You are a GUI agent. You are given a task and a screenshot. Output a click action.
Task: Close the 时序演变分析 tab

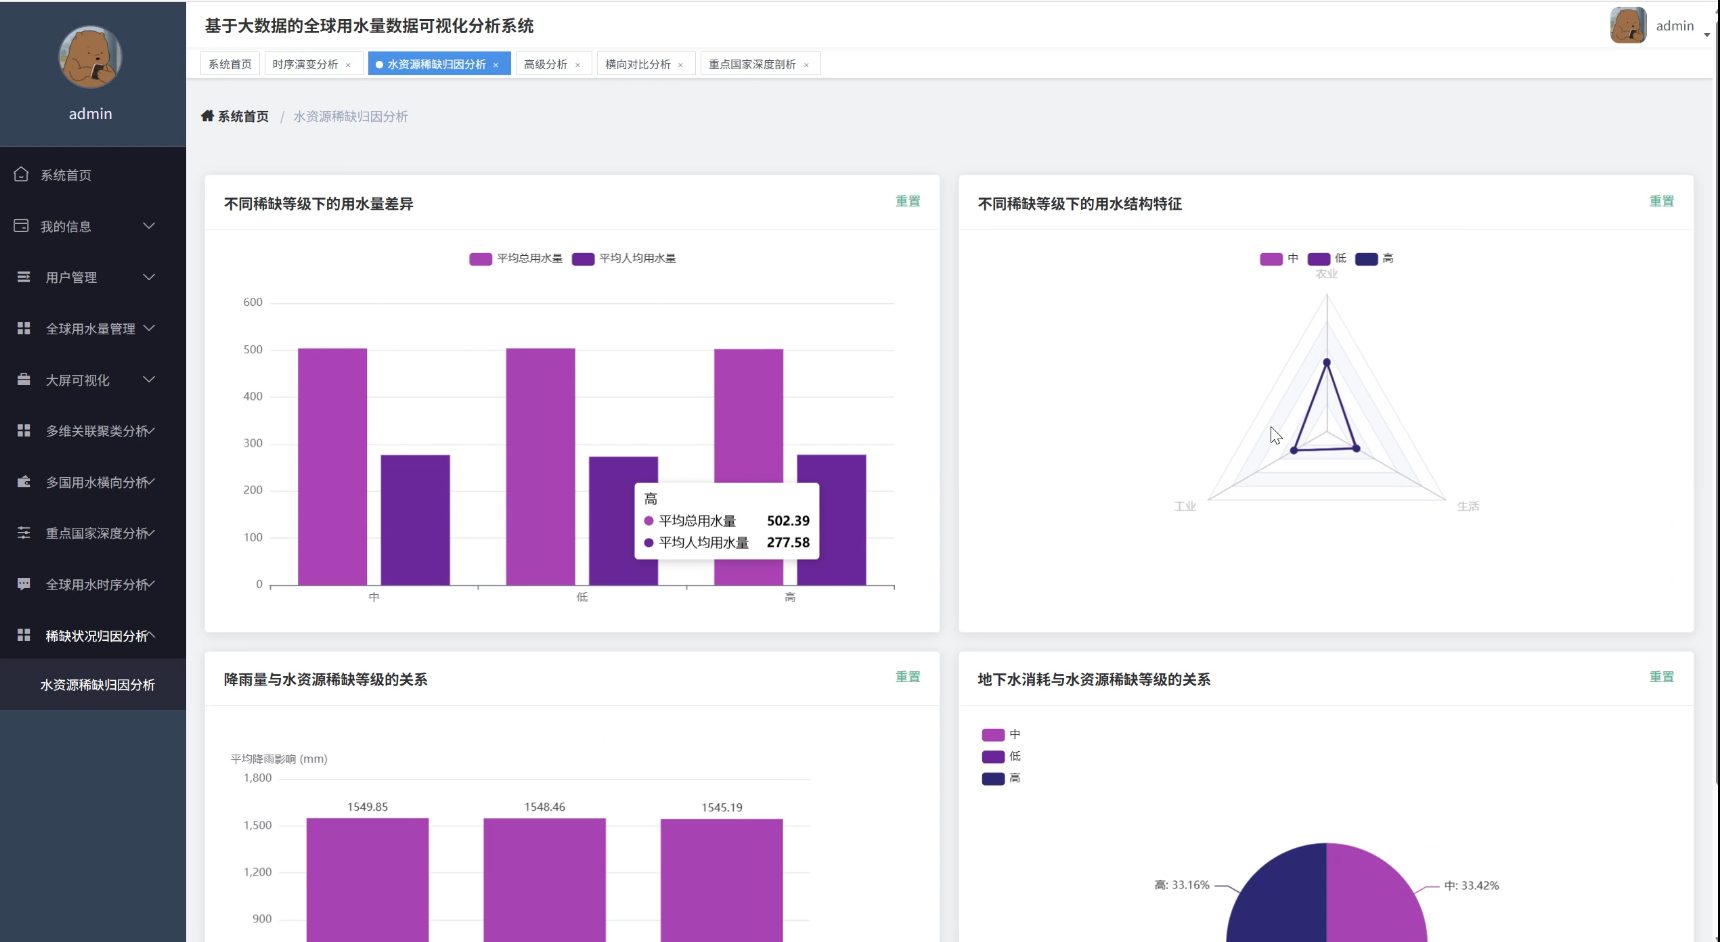click(x=348, y=65)
